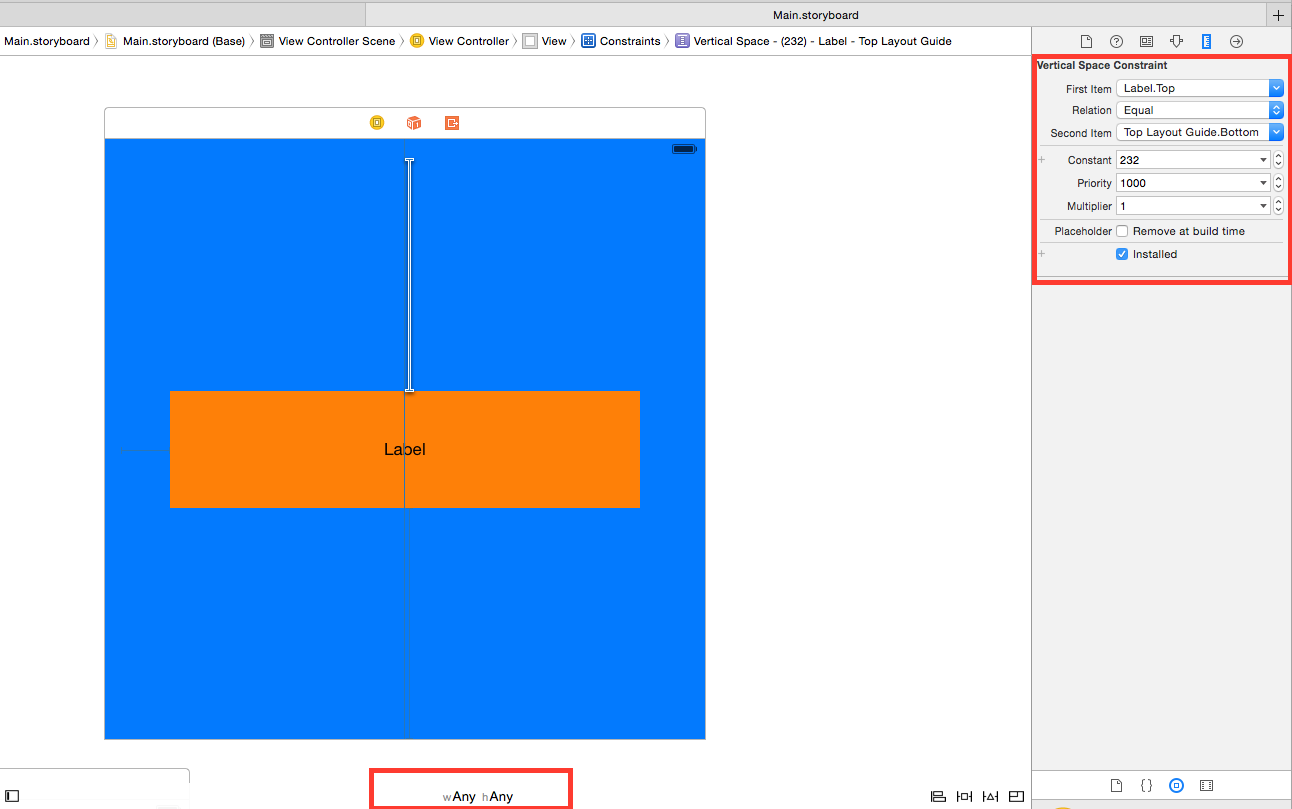This screenshot has height=809, width=1292.
Task: Add variation for Constant with plus
Action: 1042,160
